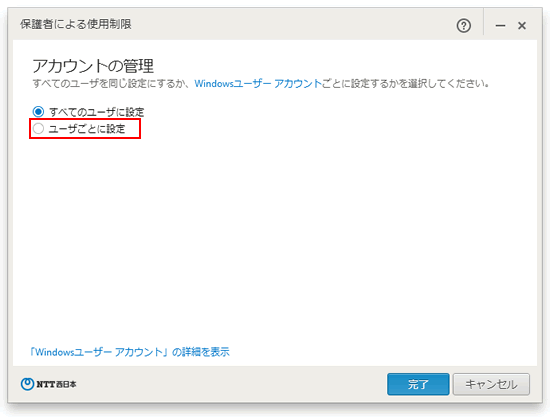Image resolution: width=550 pixels, height=417 pixels.
Task: Open 「Windowsユーザー アカウント」の詳細を表示 link
Action: click(x=130, y=352)
